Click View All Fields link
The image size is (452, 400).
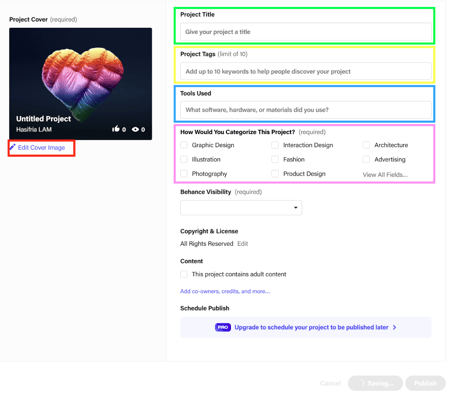[x=385, y=175]
